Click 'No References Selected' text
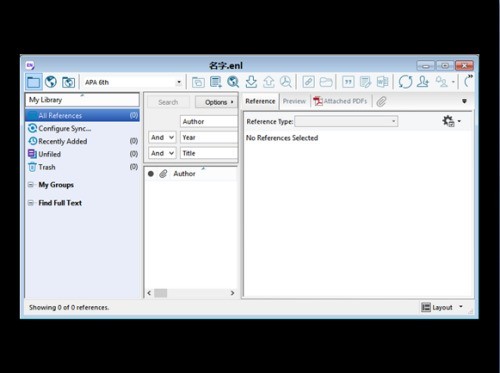 tap(282, 138)
